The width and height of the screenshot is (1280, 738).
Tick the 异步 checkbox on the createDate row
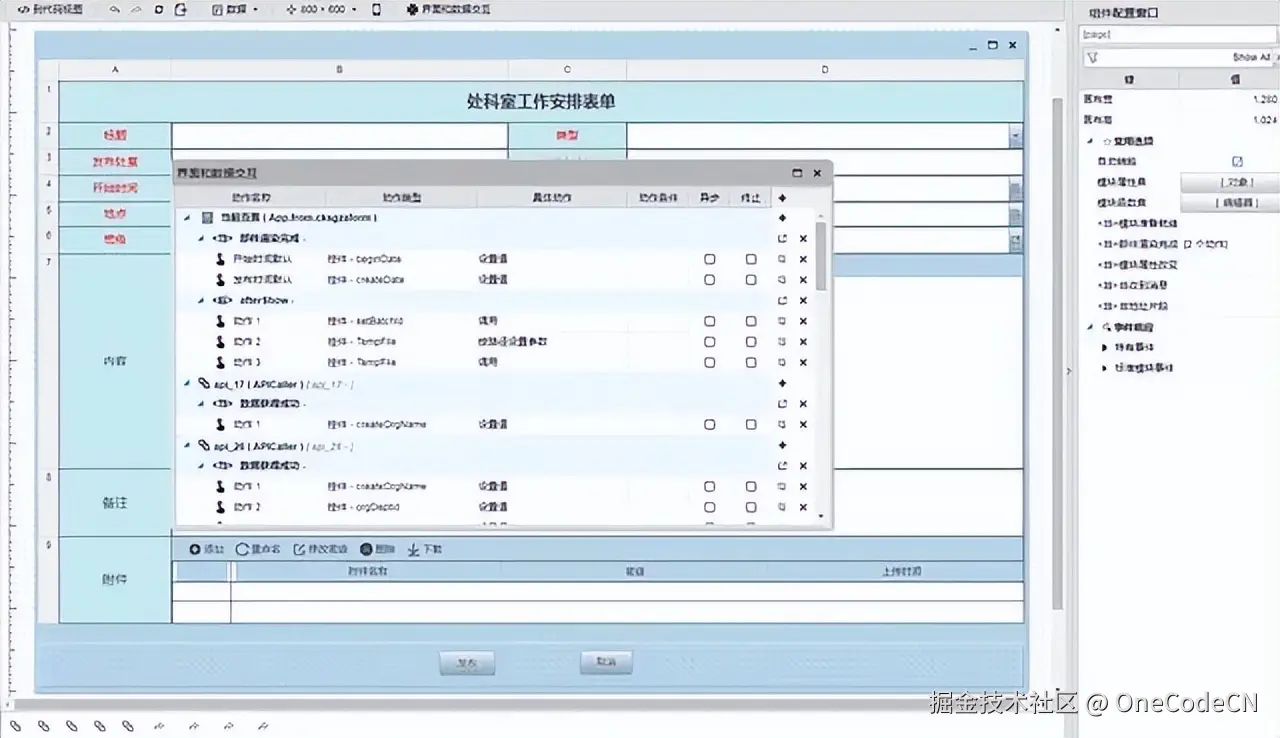point(709,280)
